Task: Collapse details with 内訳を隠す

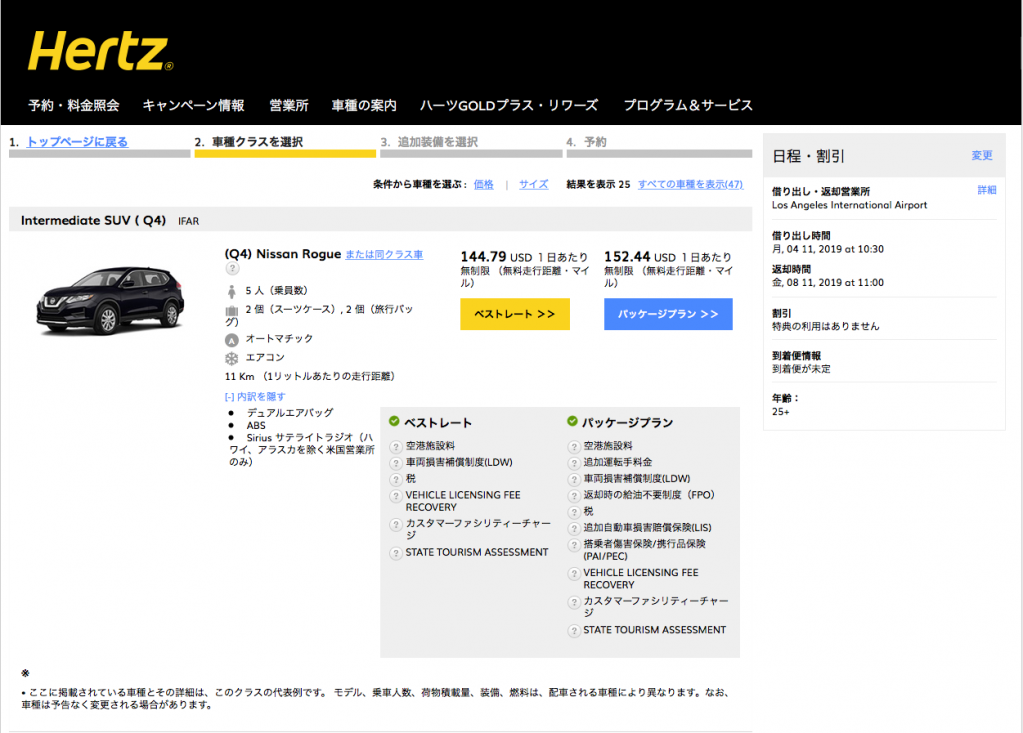Action: click(255, 396)
